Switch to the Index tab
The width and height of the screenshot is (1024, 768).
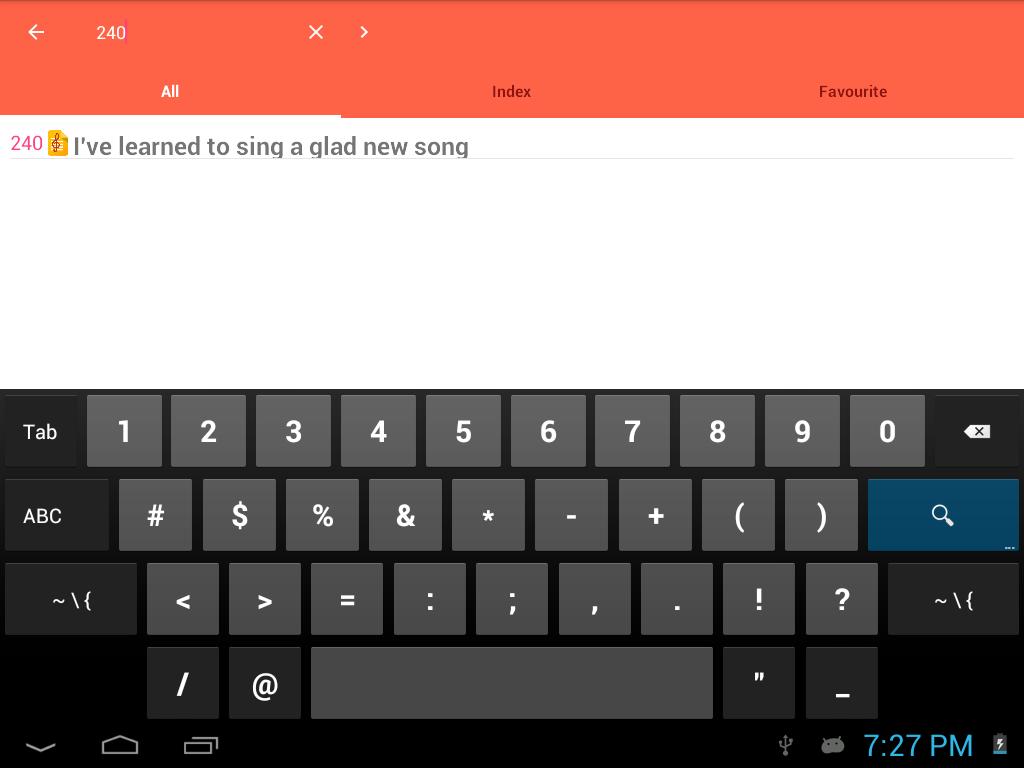[x=511, y=91]
